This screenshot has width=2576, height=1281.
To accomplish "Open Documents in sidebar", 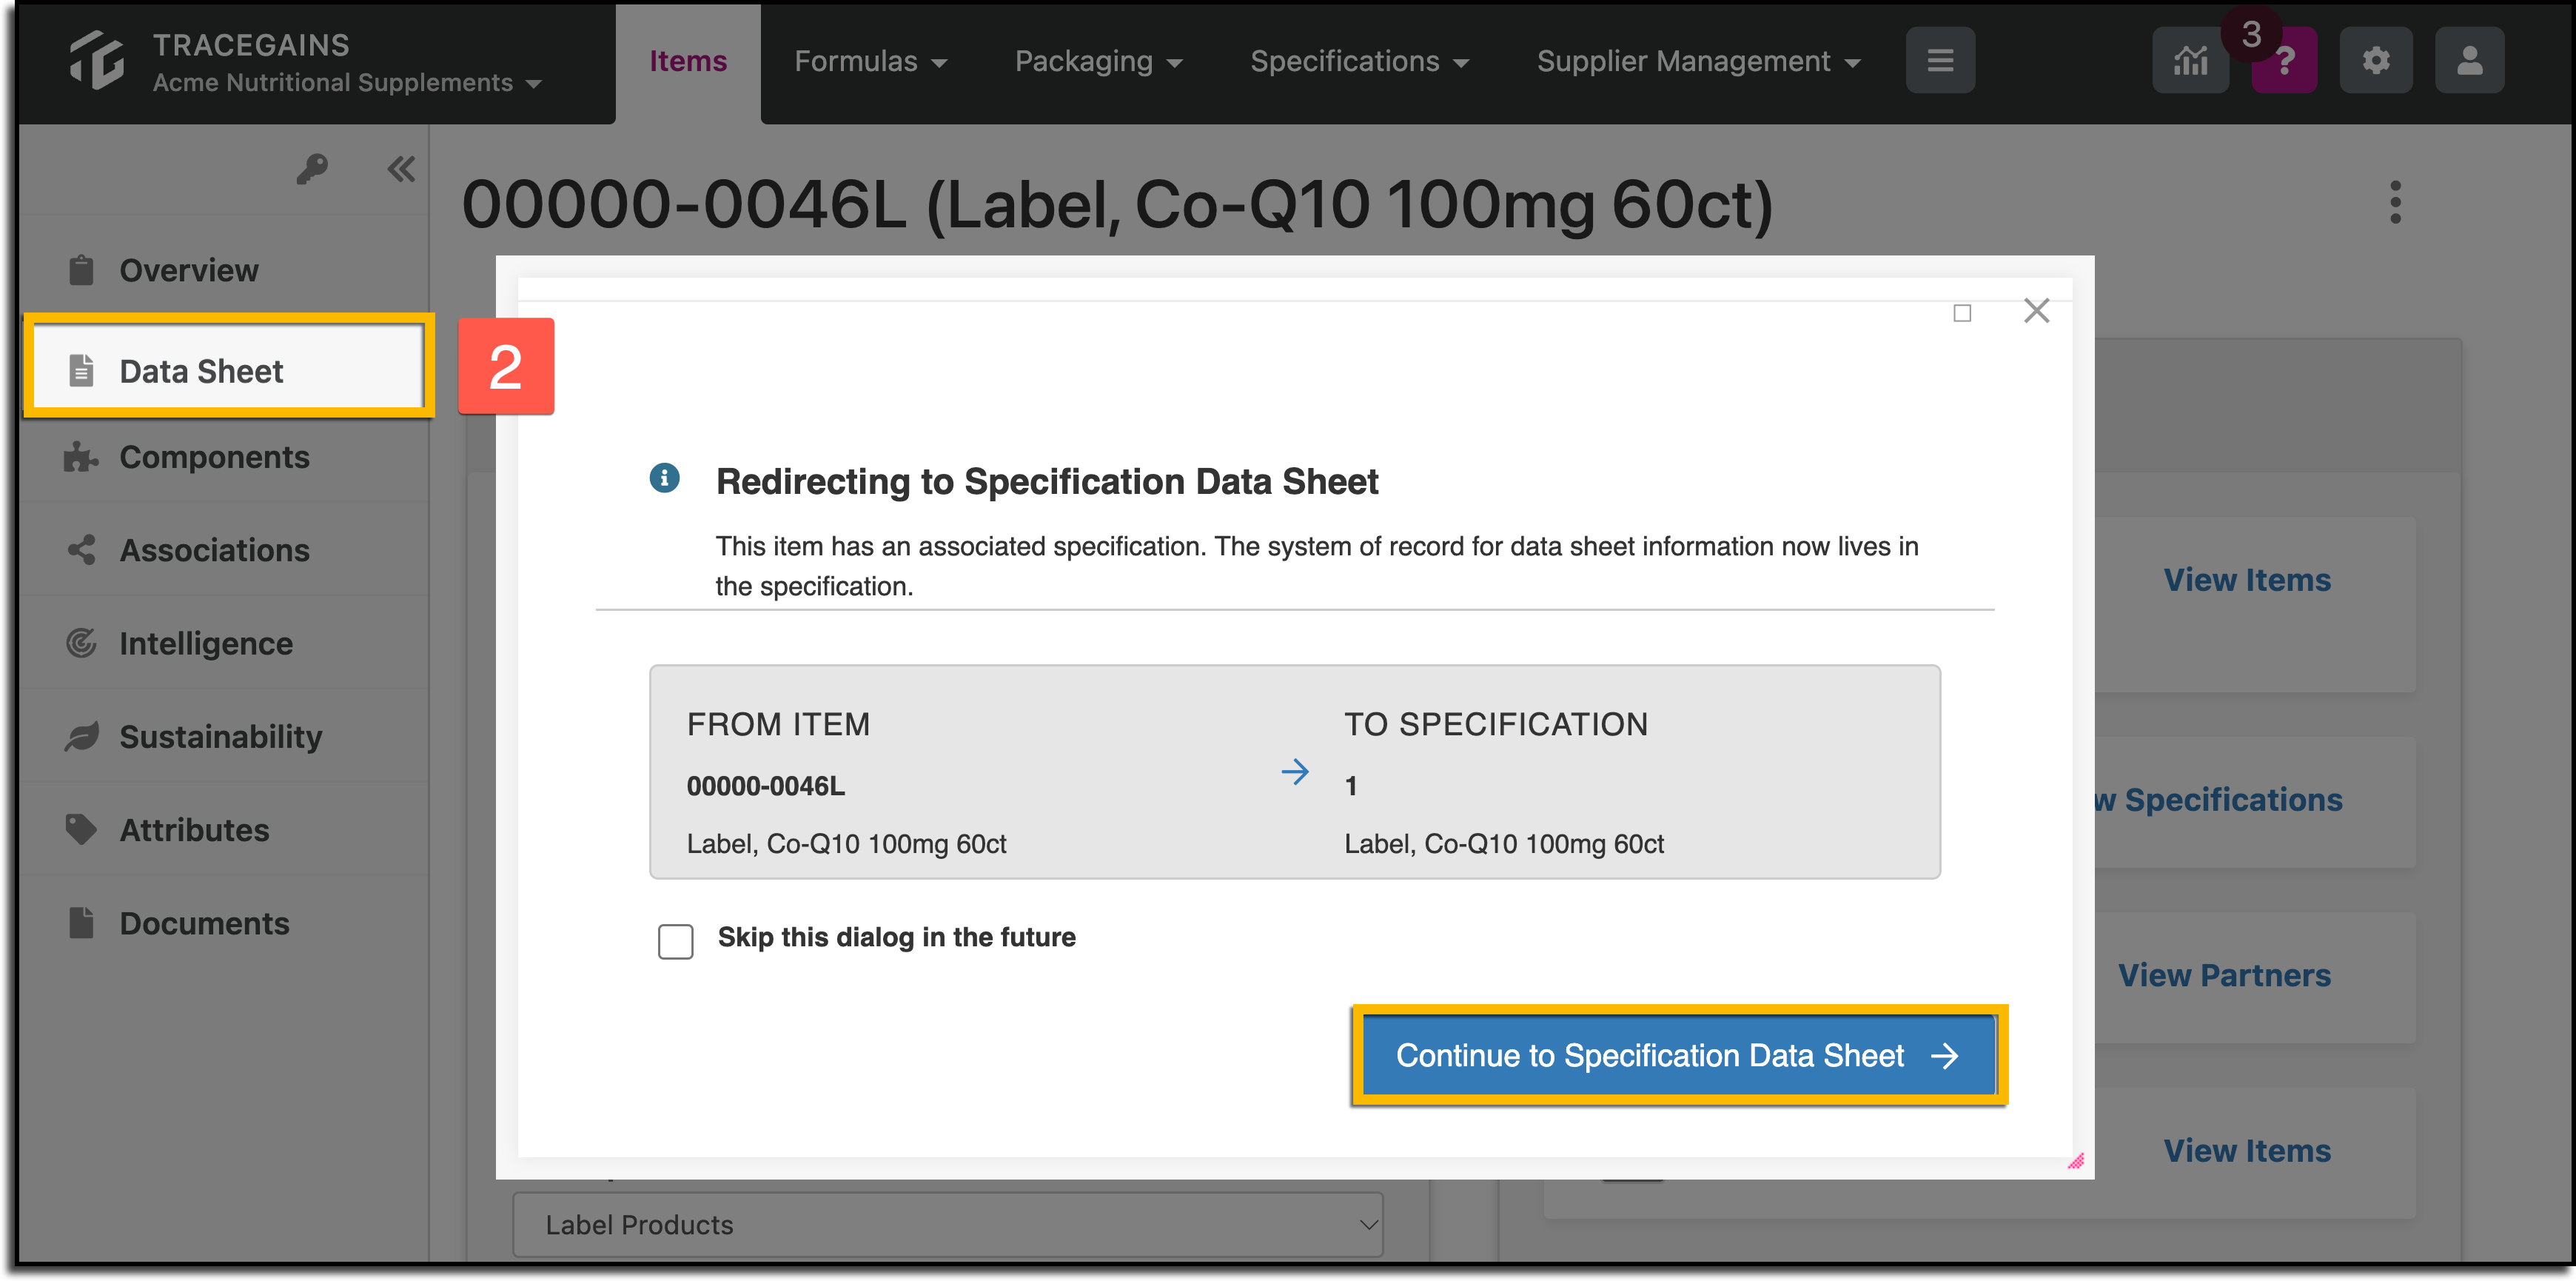I will pyautogui.click(x=225, y=923).
